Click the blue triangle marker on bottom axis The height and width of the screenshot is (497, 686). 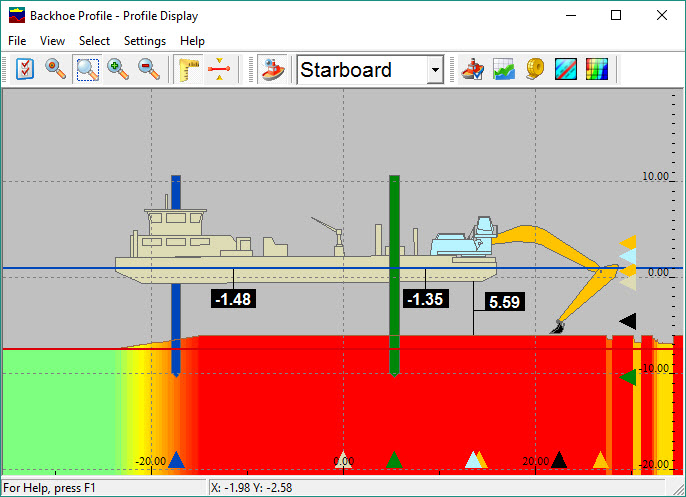click(176, 460)
